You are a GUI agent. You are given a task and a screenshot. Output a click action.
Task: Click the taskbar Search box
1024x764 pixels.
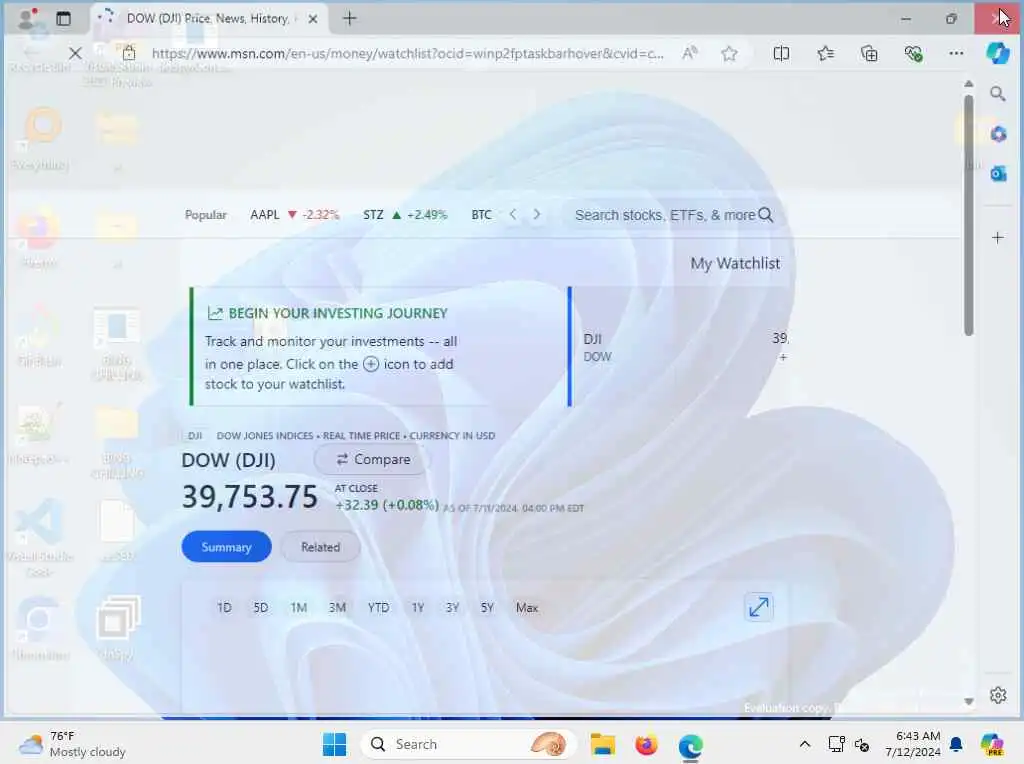pyautogui.click(x=468, y=744)
